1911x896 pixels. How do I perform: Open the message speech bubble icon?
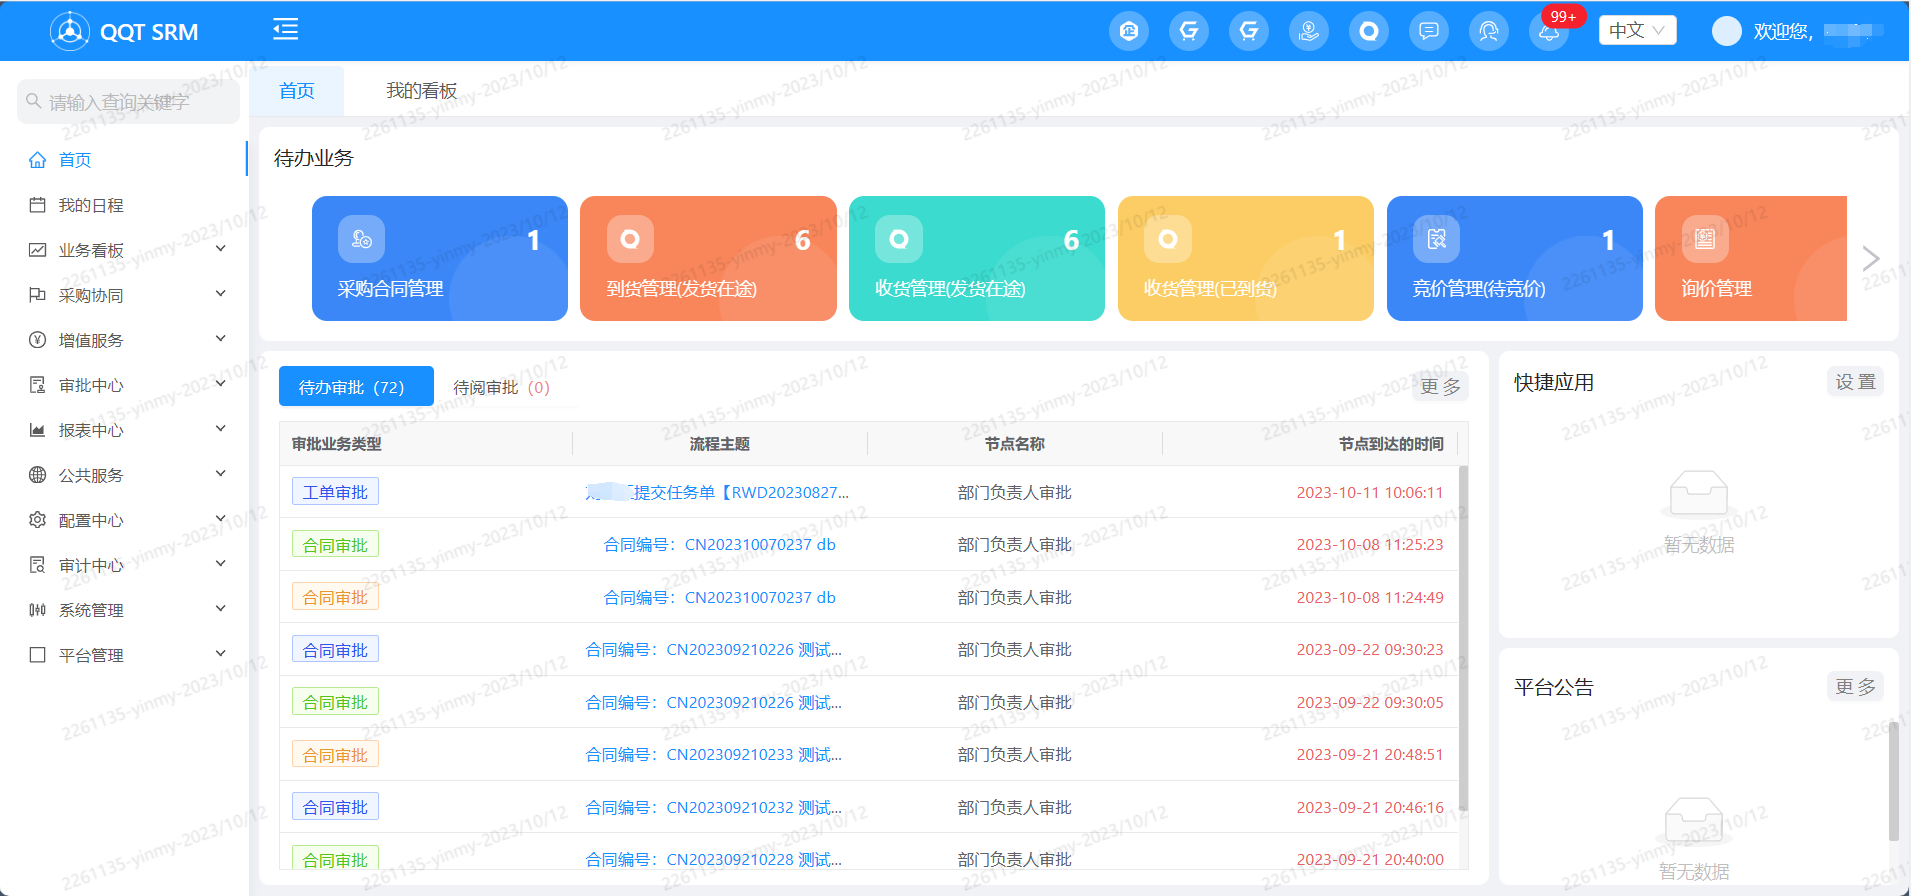(1429, 31)
